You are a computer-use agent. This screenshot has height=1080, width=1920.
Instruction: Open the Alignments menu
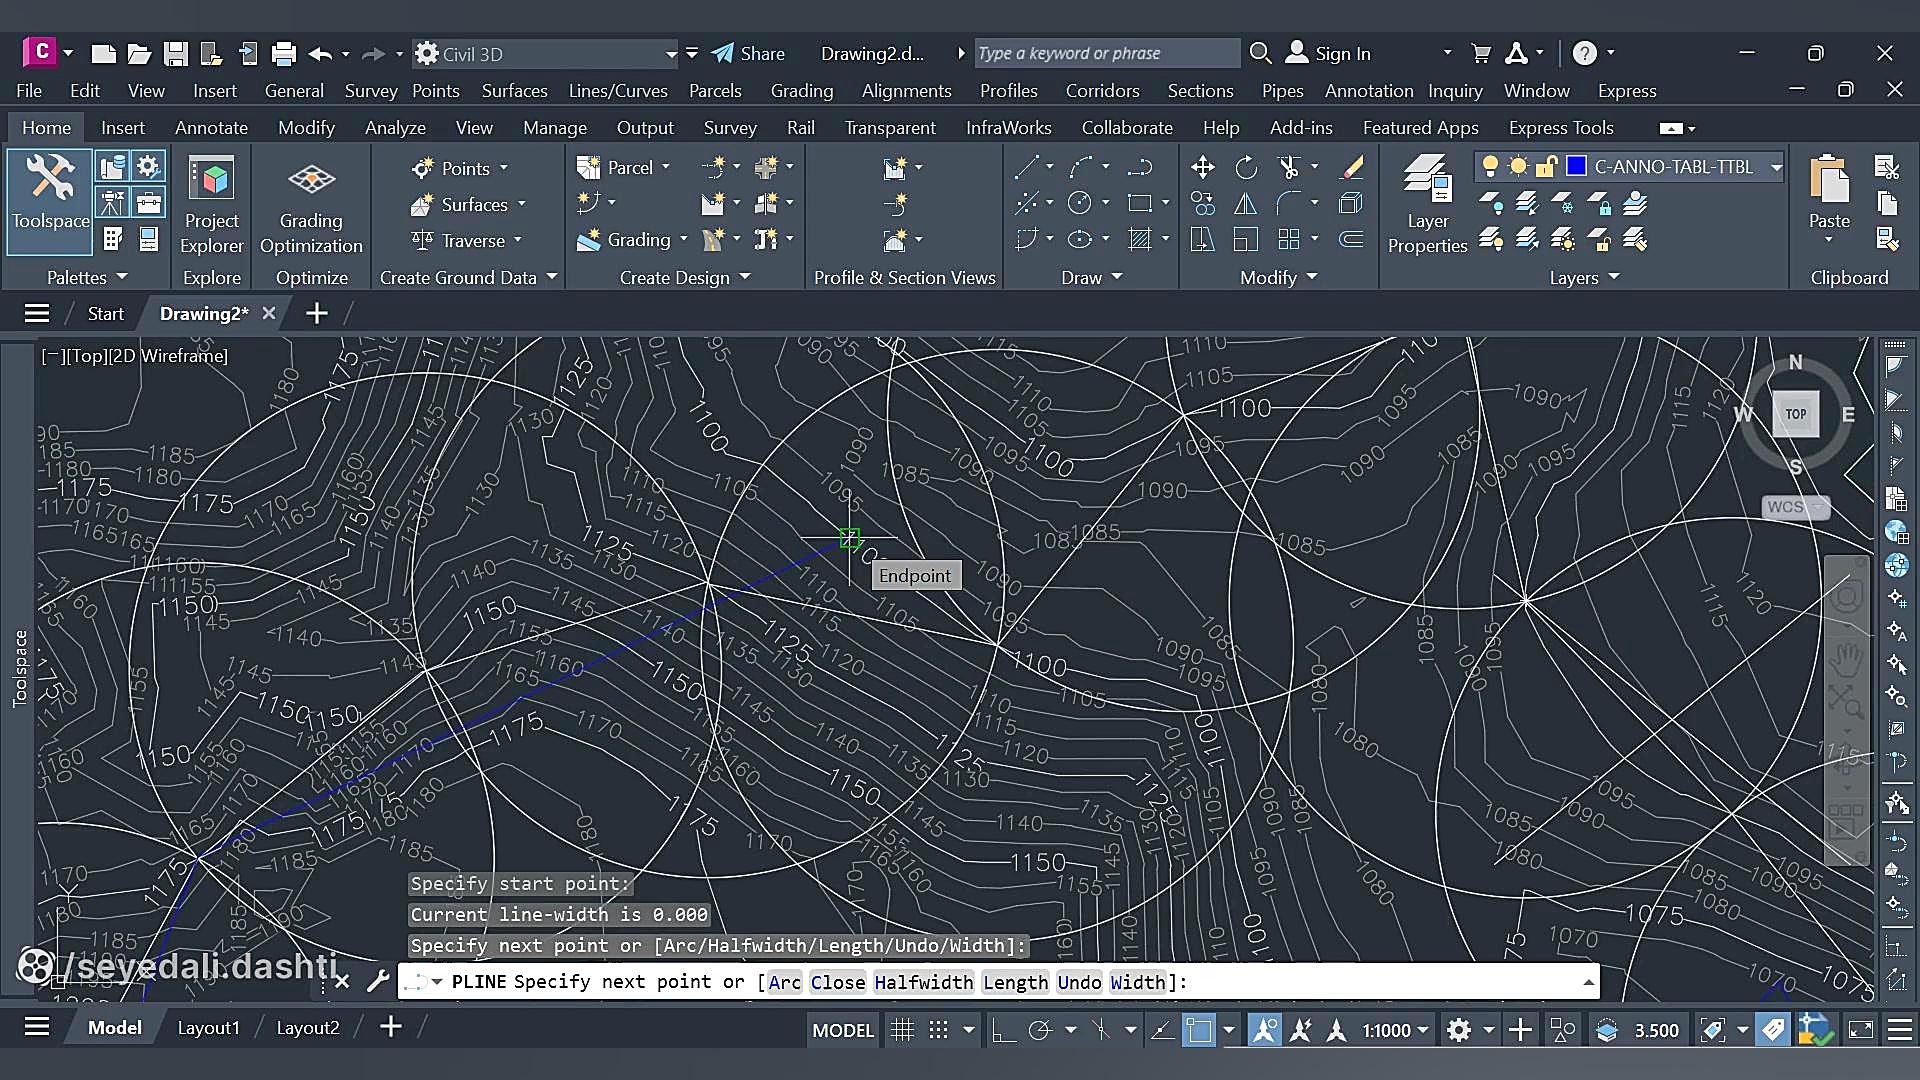[906, 91]
